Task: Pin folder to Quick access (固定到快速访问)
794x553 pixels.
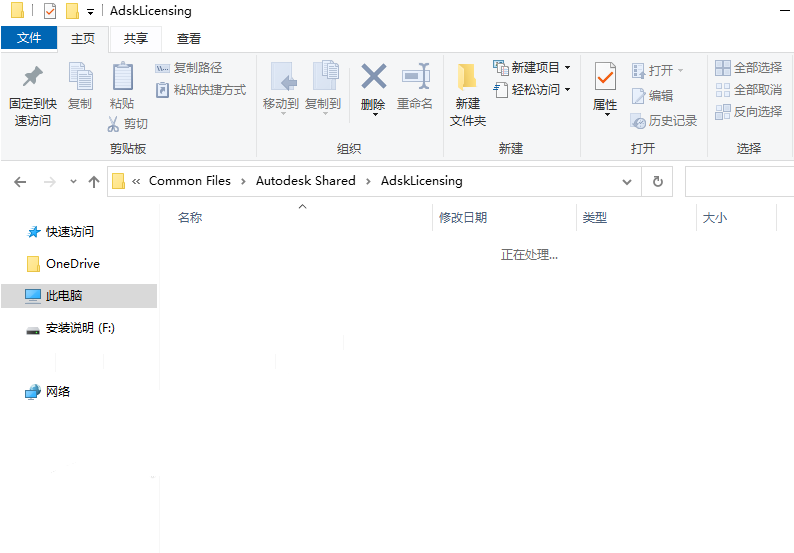Action: click(x=33, y=95)
